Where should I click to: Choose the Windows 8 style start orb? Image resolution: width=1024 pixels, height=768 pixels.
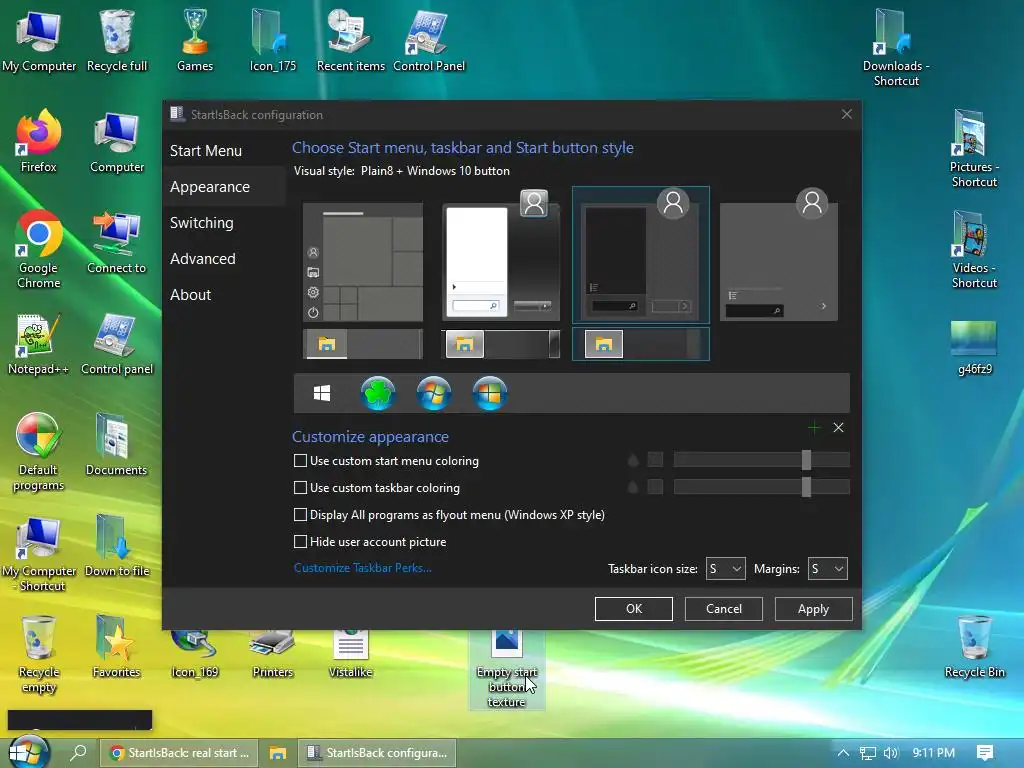pyautogui.click(x=490, y=393)
